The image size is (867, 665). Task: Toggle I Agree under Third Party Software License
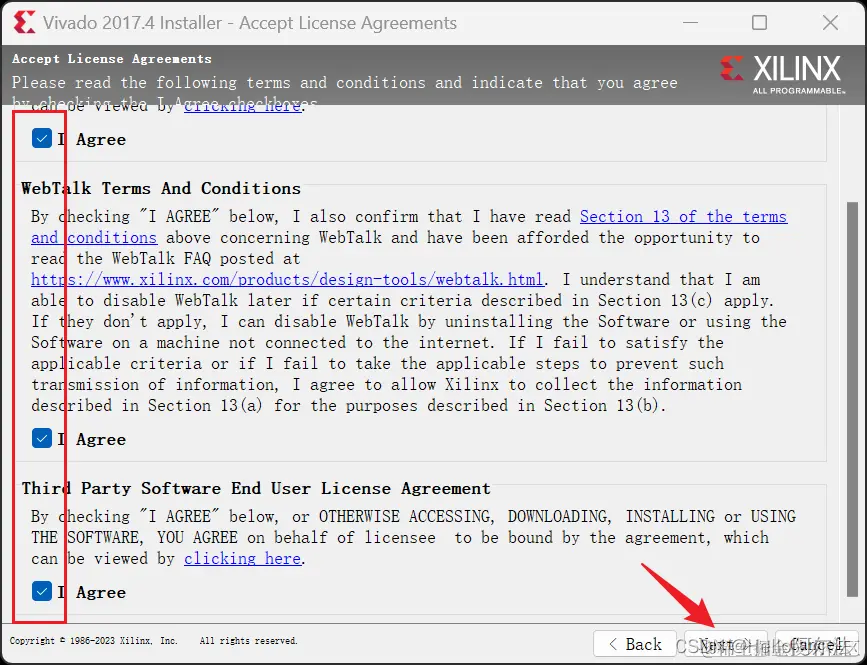(x=42, y=591)
